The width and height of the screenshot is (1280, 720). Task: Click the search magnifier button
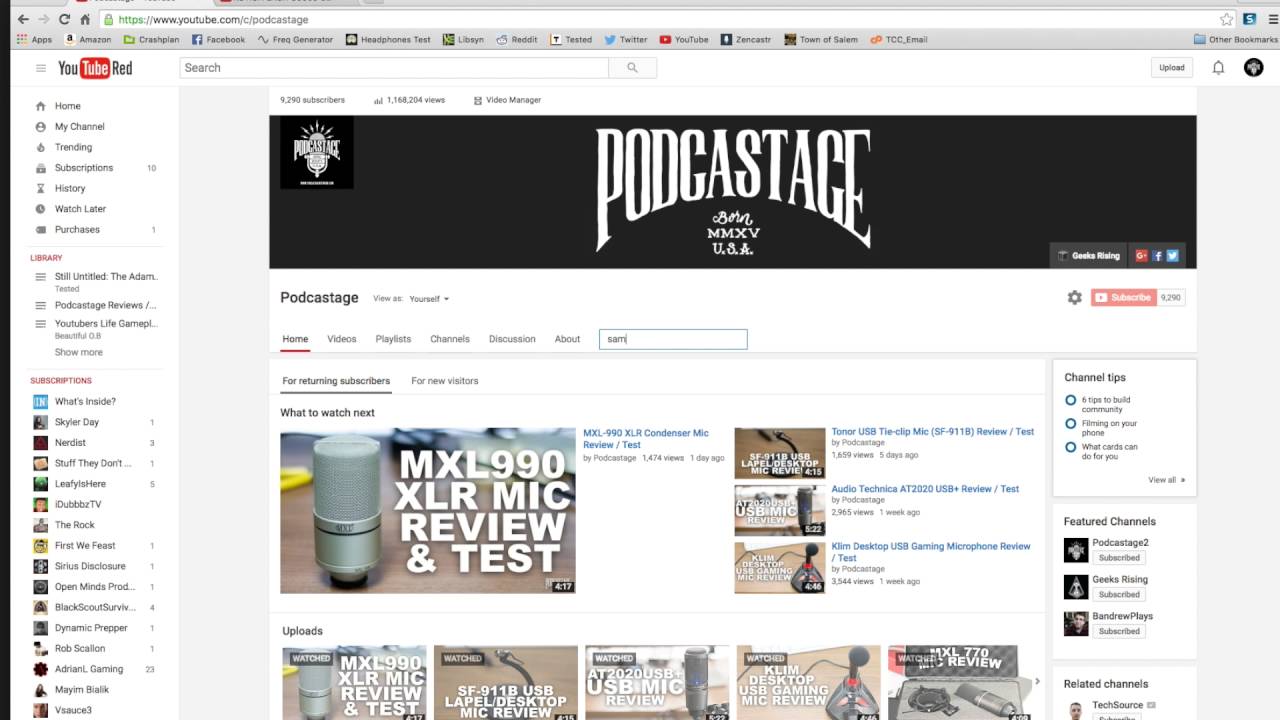(632, 68)
